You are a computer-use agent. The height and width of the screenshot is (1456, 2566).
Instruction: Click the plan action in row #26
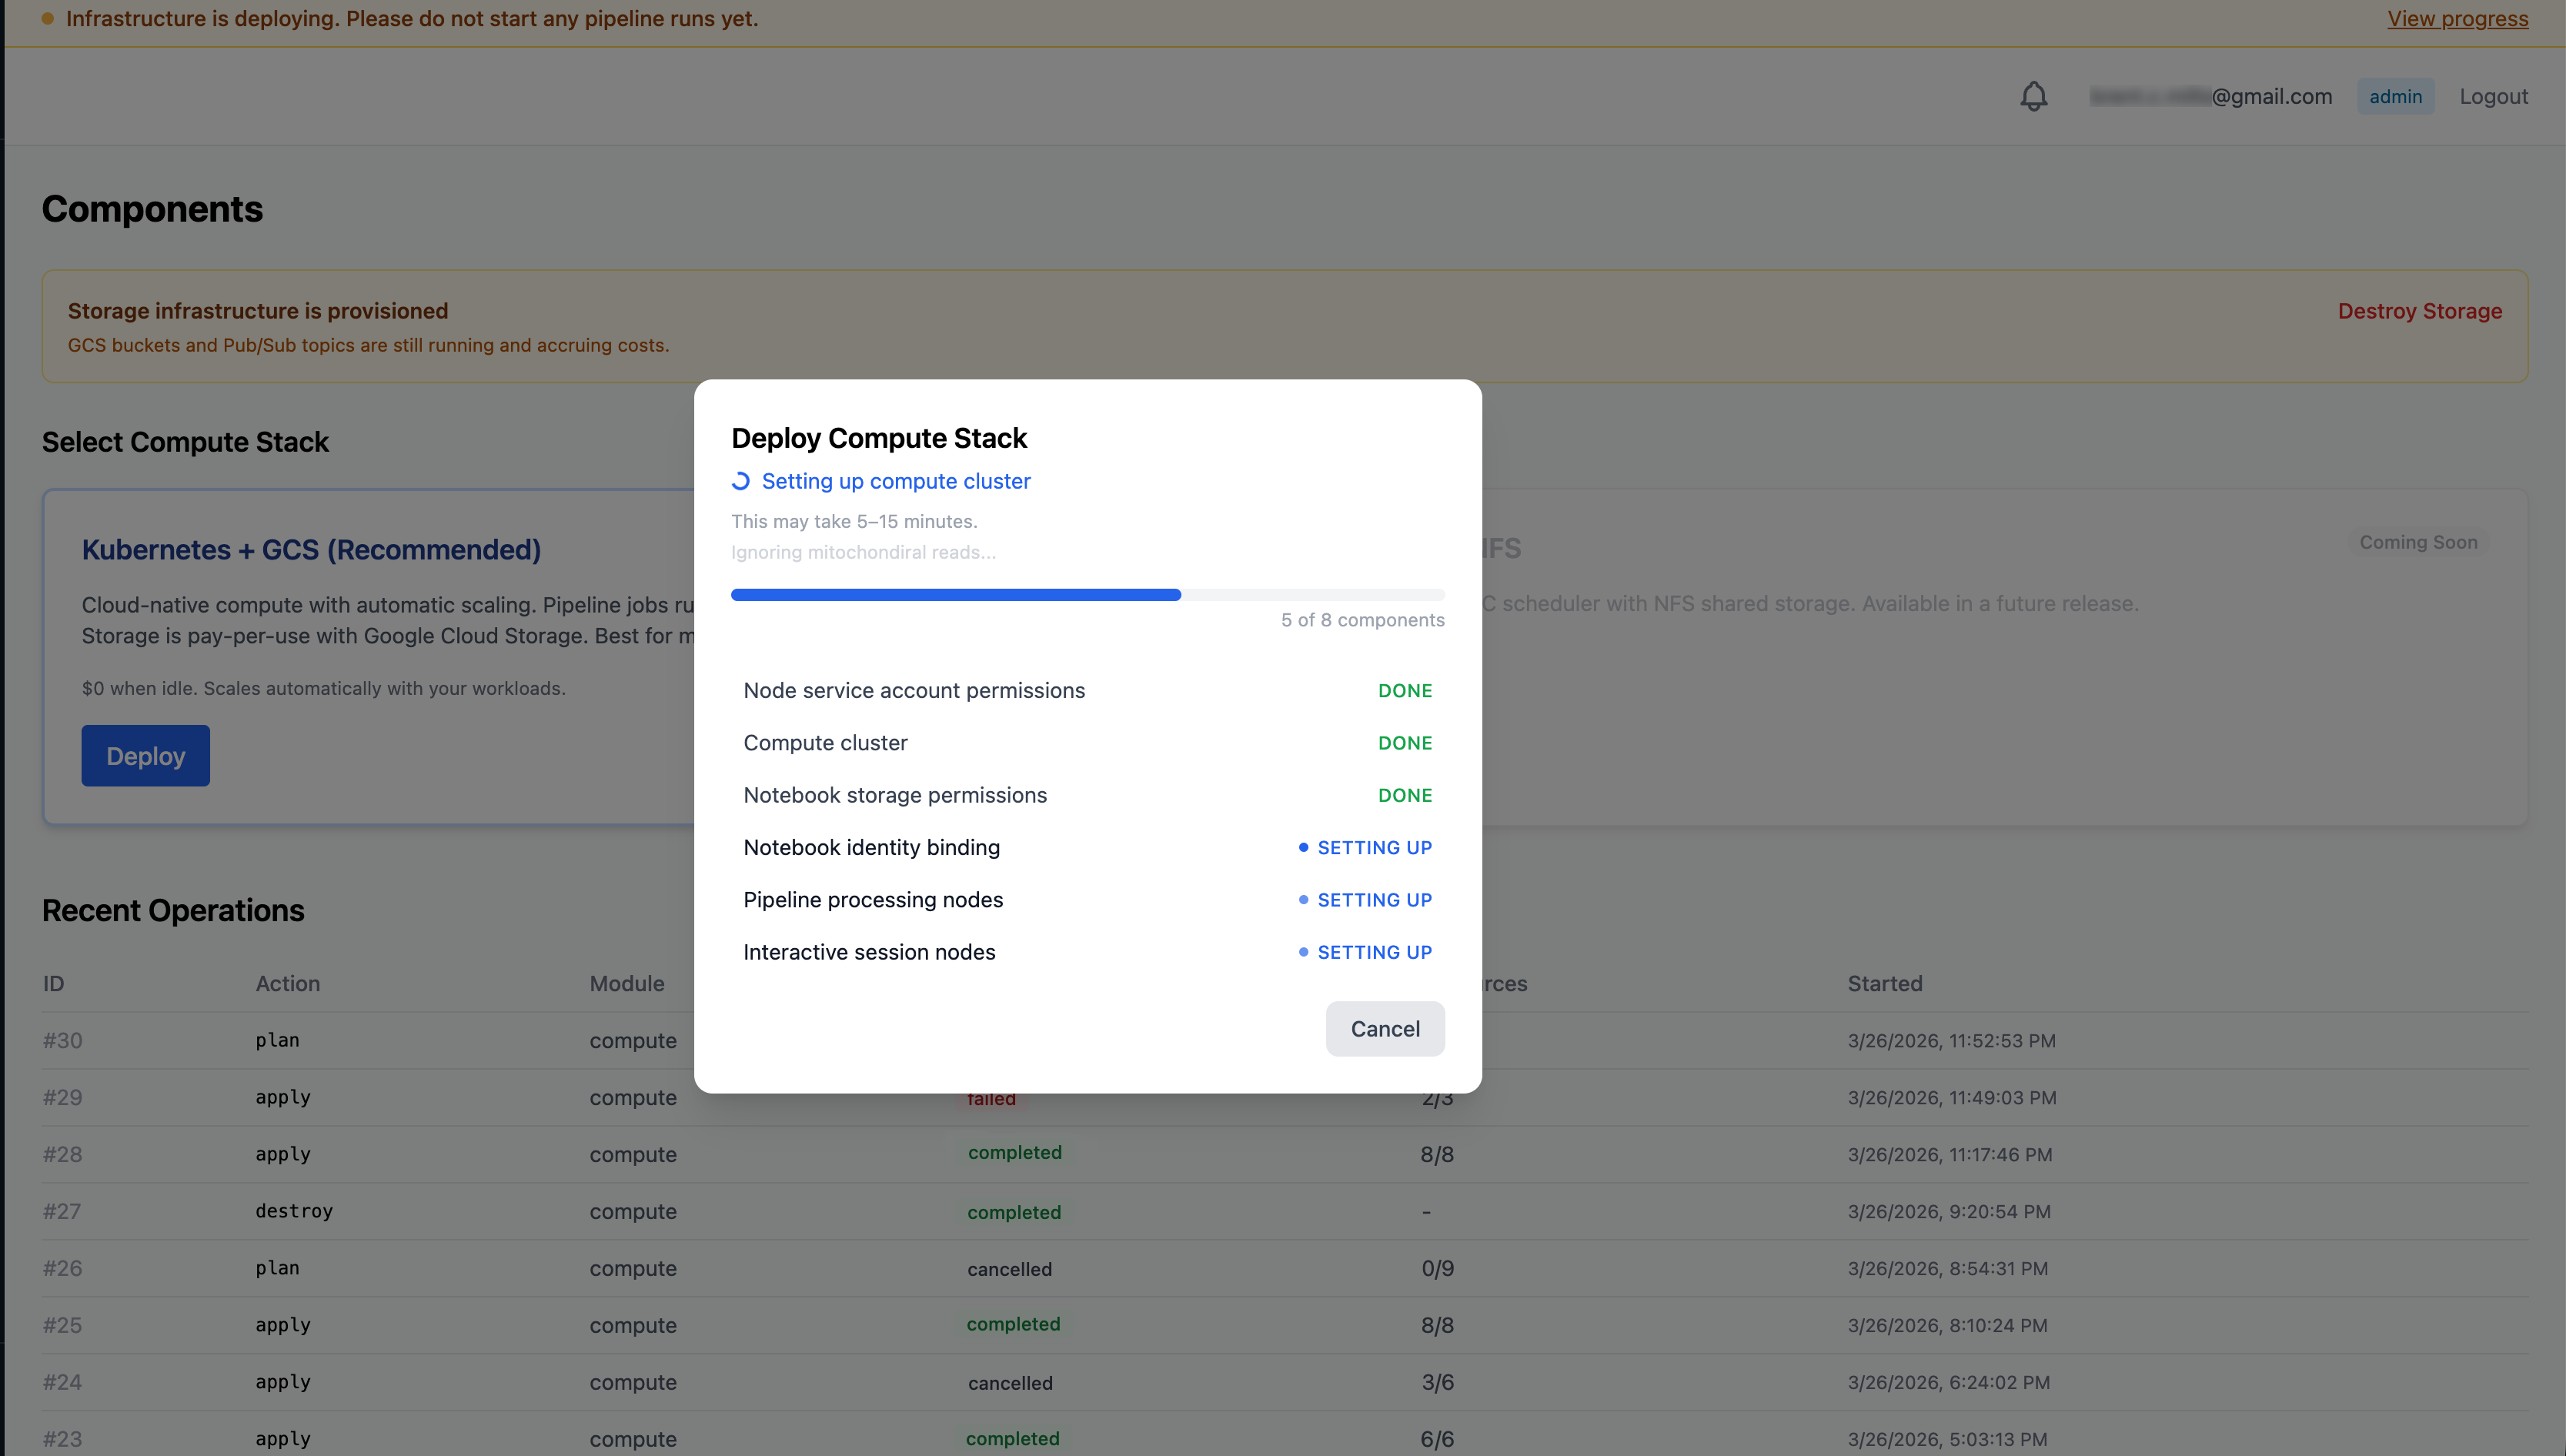click(277, 1268)
